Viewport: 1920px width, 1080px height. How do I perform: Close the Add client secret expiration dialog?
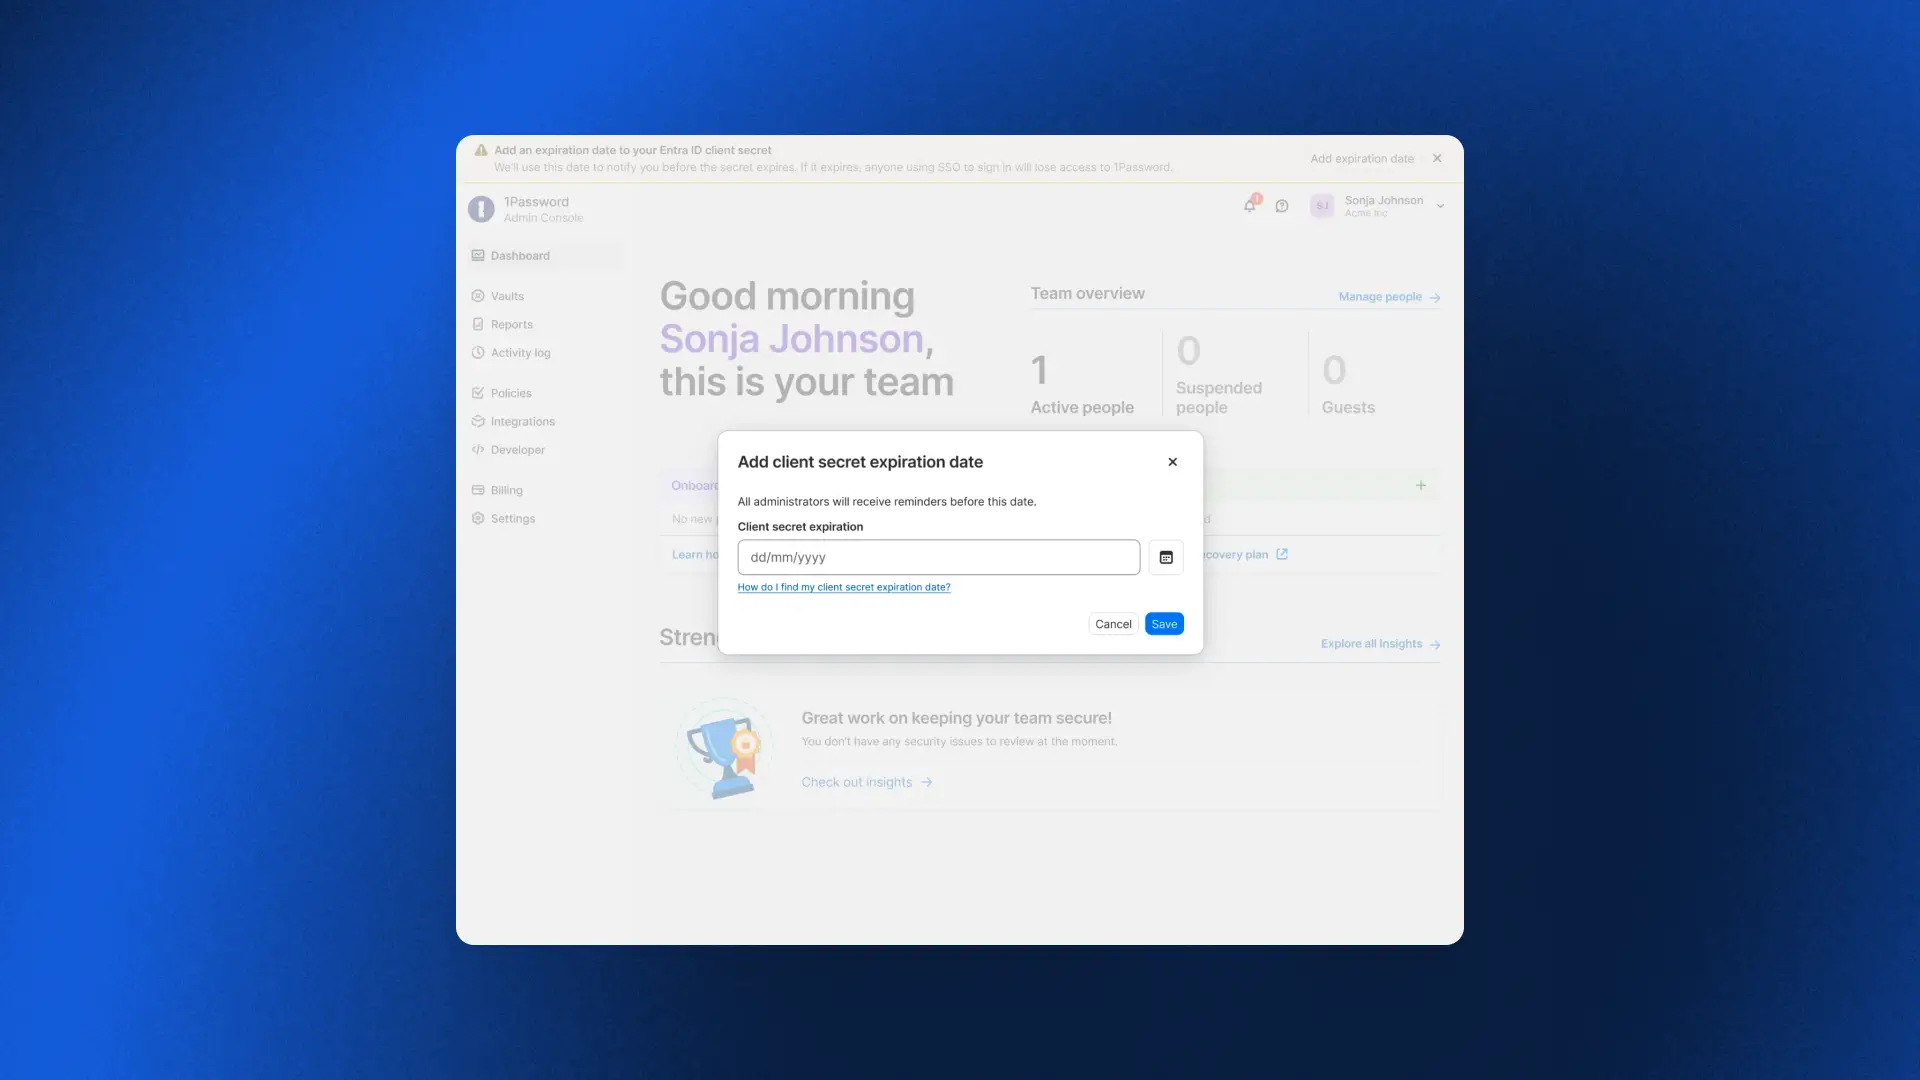1173,462
